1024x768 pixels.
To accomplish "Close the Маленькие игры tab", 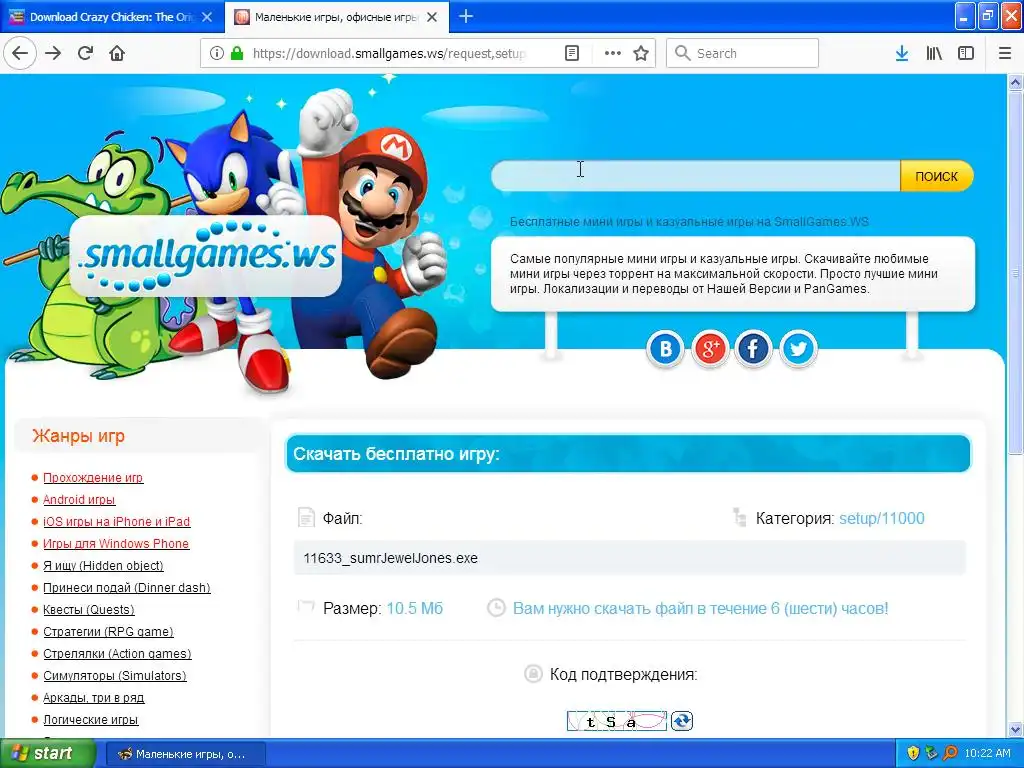I will coord(432,17).
